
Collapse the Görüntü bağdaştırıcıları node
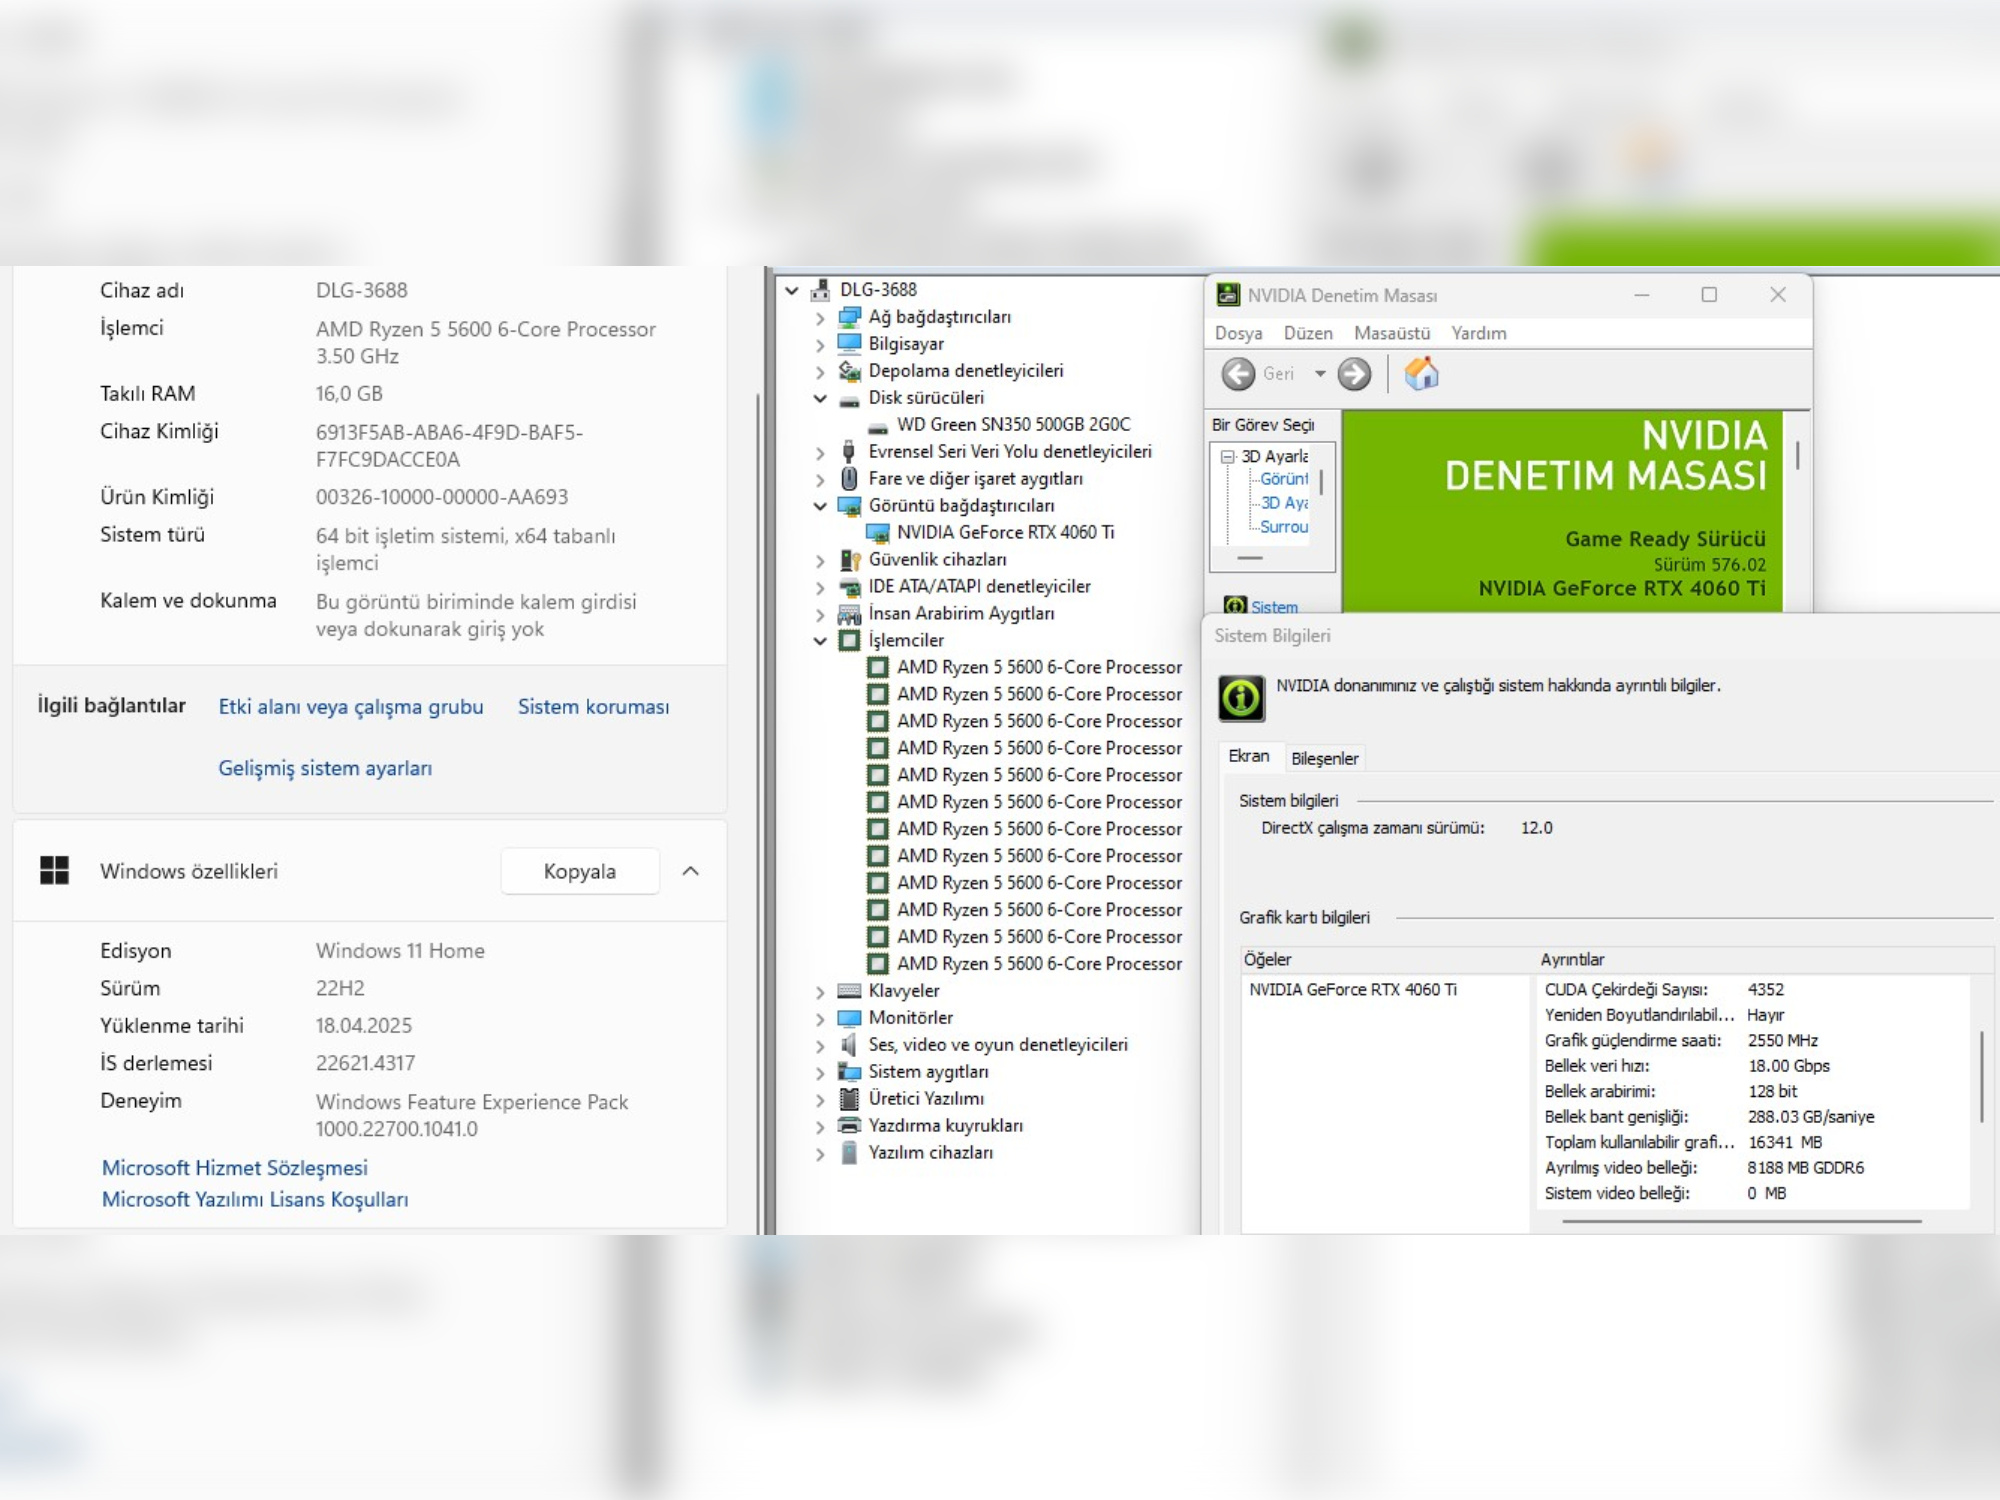click(x=820, y=507)
